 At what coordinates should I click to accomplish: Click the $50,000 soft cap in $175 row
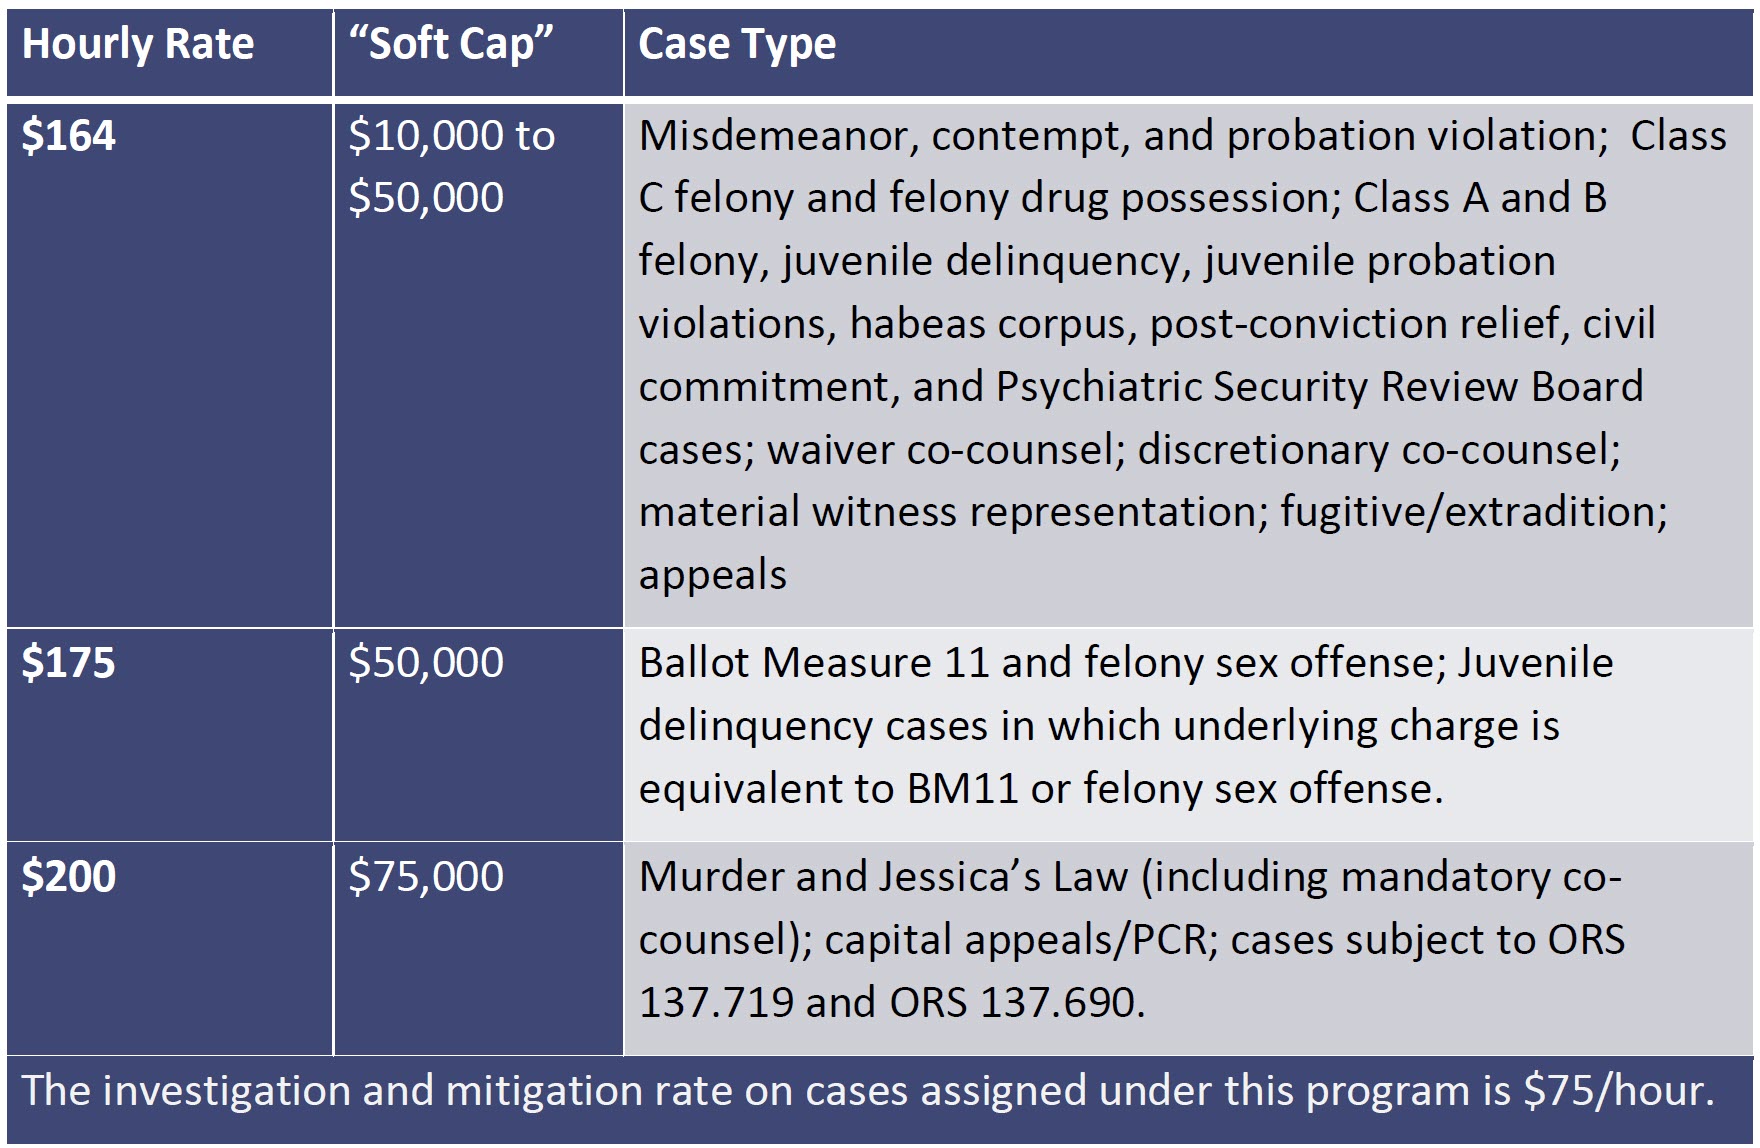426,663
